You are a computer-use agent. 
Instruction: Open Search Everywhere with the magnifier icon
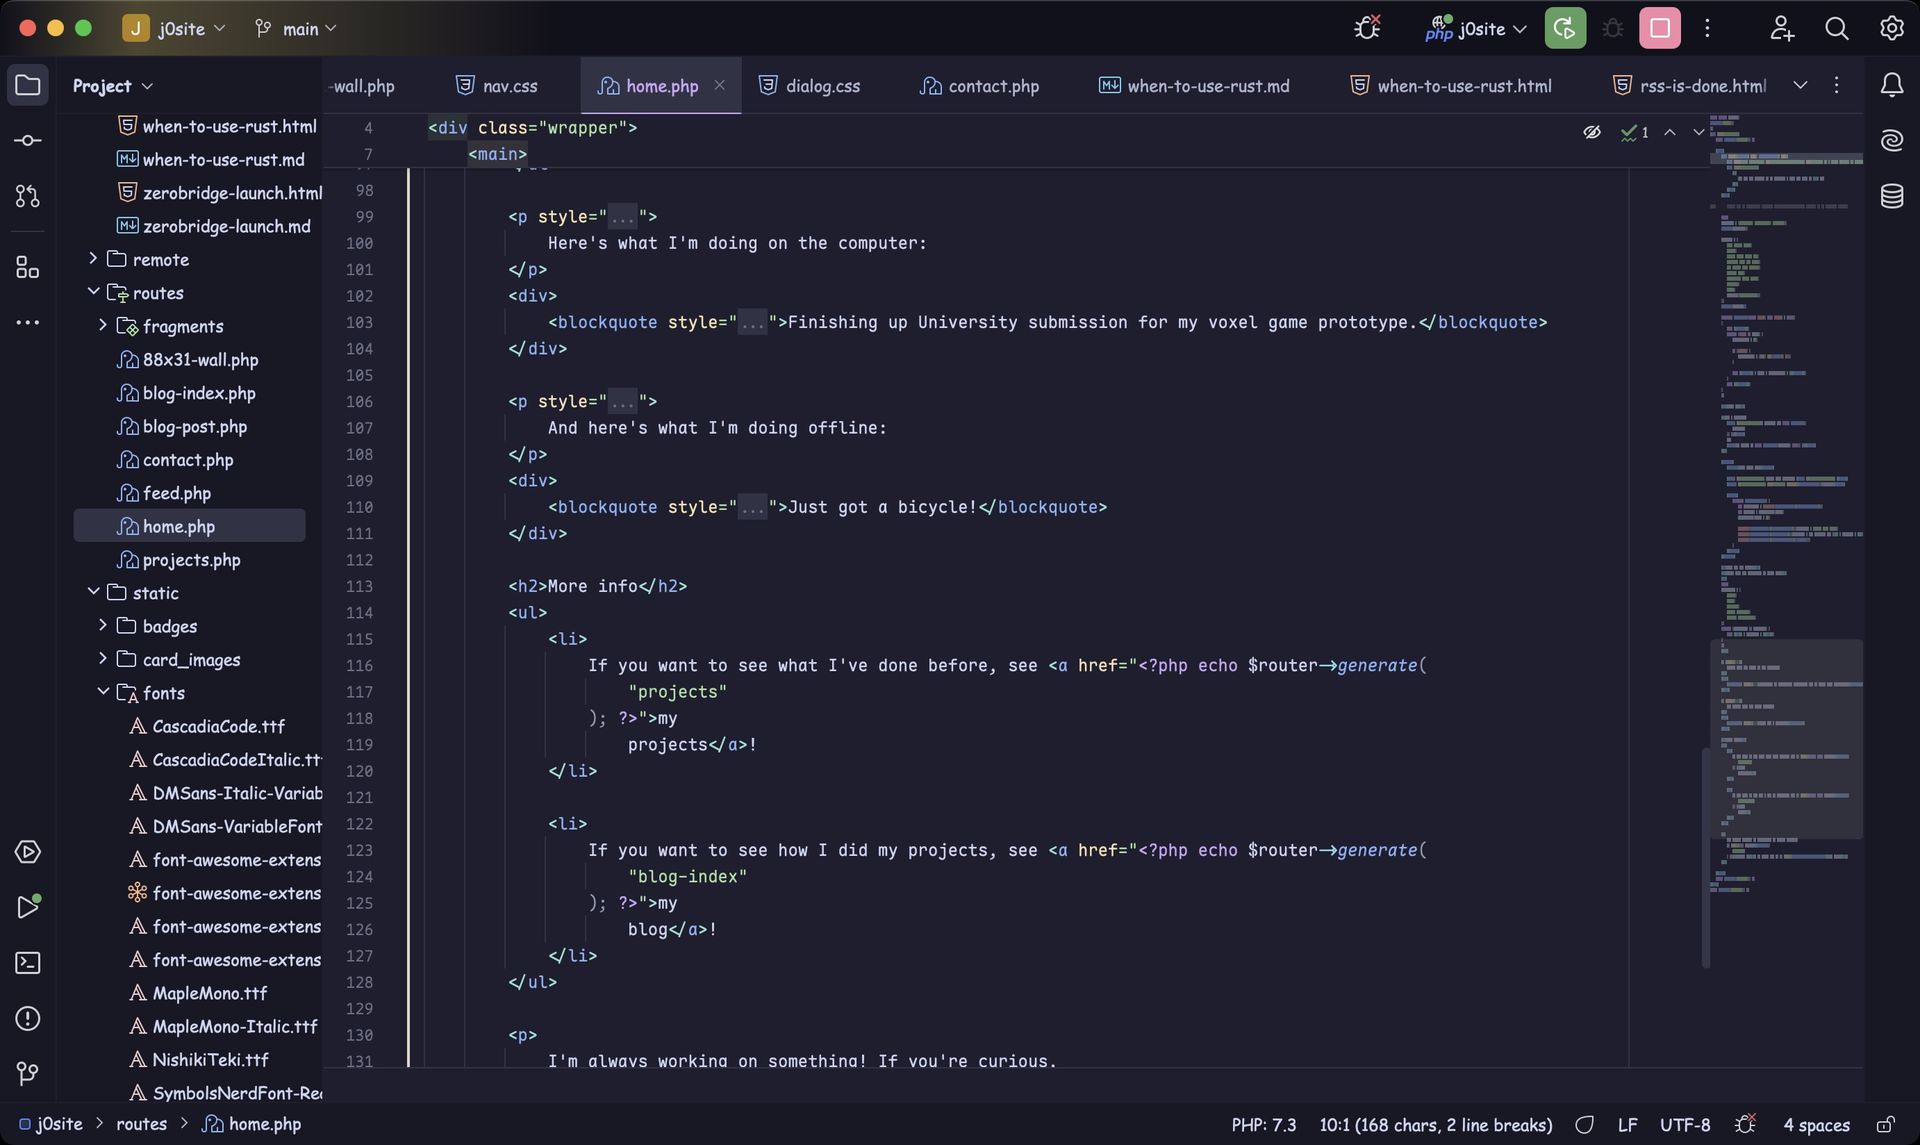tap(1836, 28)
